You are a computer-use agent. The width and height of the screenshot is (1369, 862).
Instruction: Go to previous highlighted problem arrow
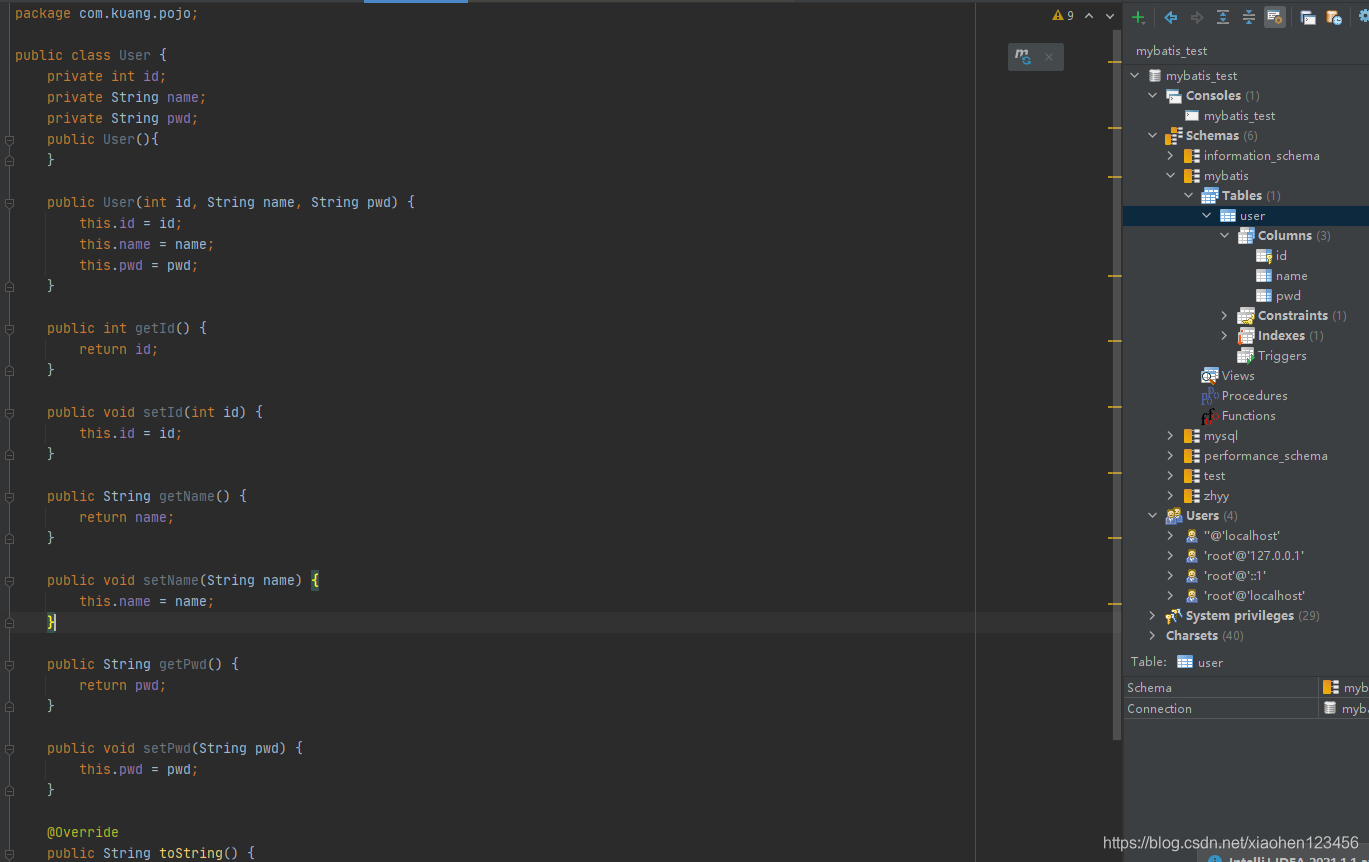[1089, 16]
